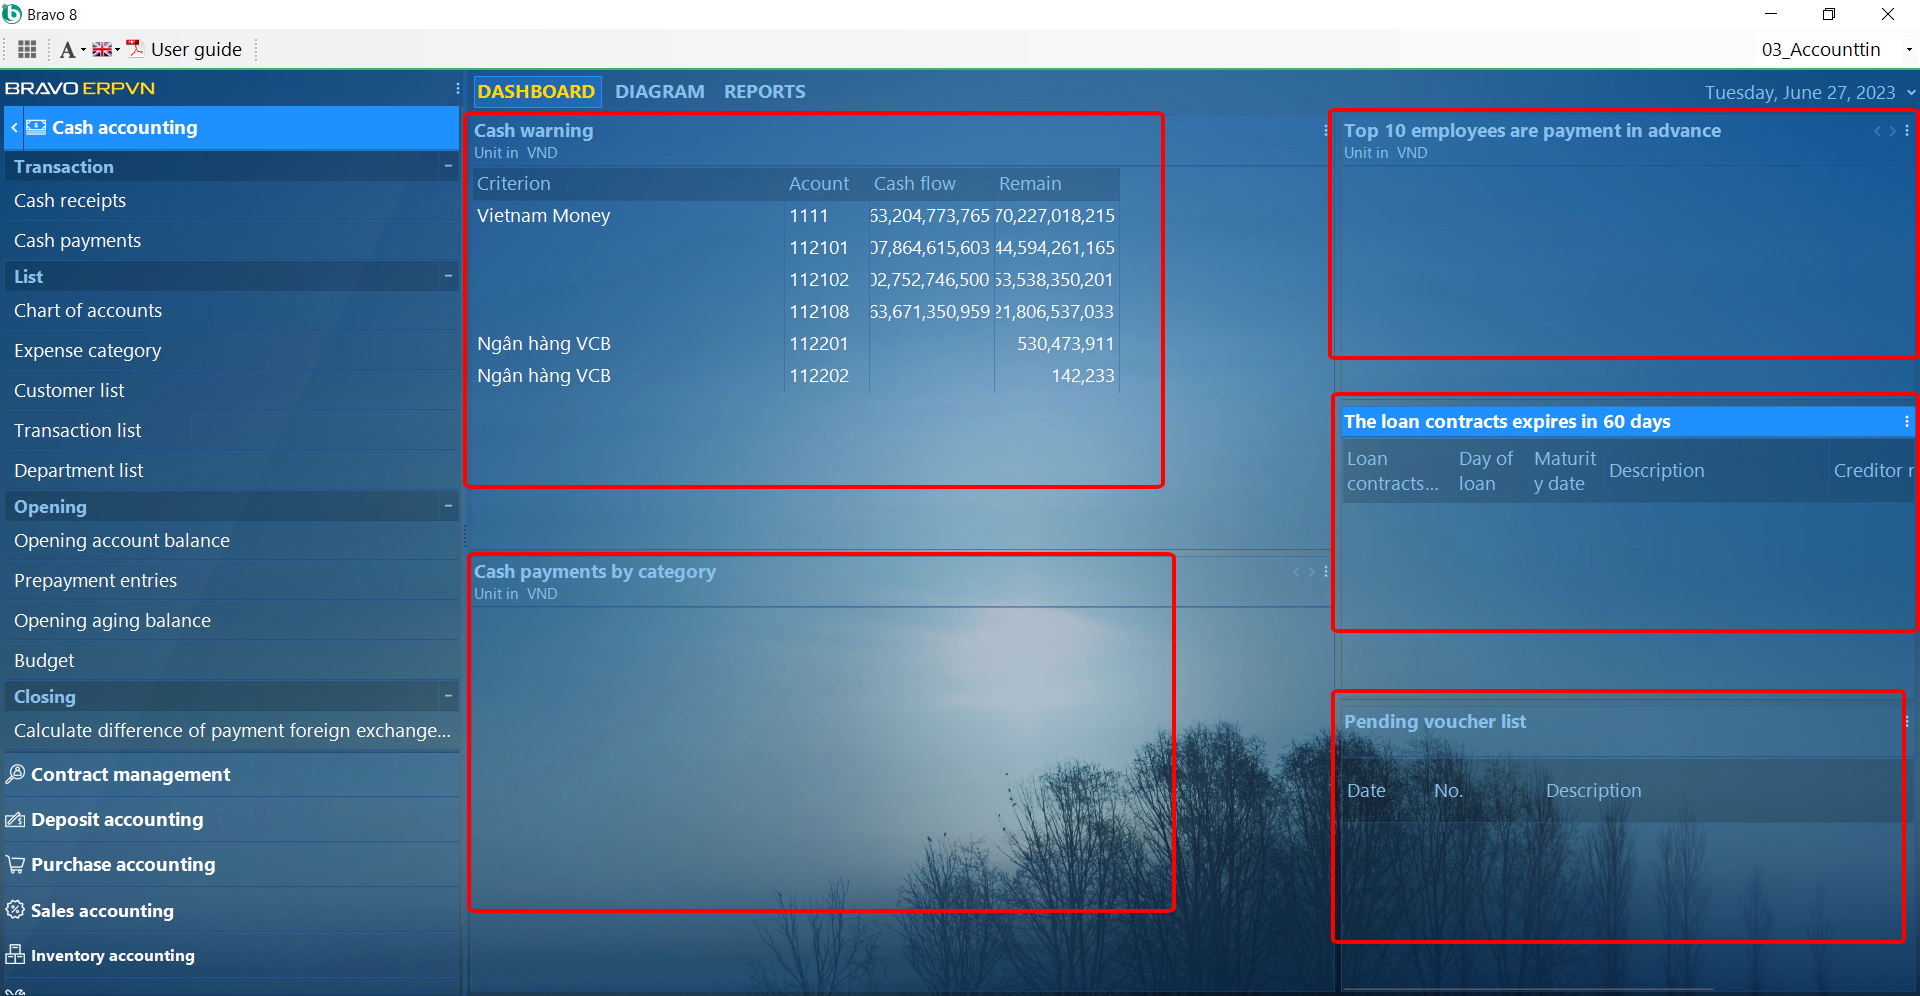The height and width of the screenshot is (996, 1920).
Task: Click the Remain column header
Action: tap(1030, 184)
